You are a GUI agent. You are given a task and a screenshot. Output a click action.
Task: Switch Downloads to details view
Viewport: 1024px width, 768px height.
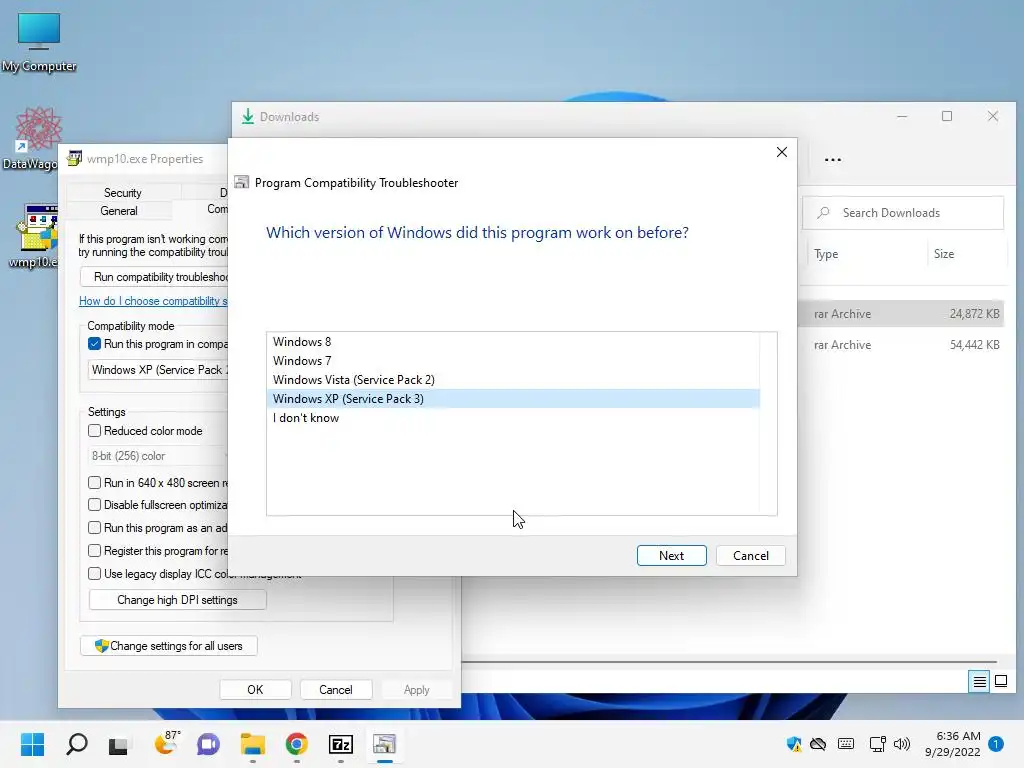[x=979, y=682]
